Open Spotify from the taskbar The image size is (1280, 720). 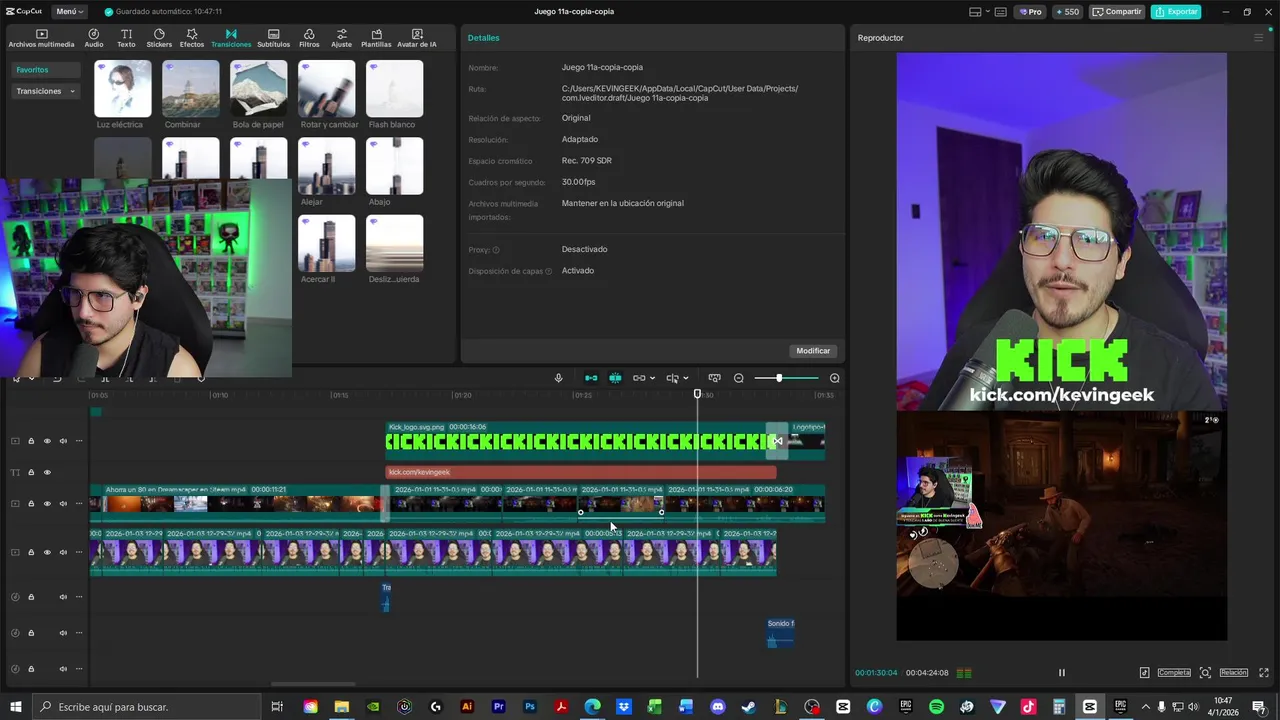[x=936, y=707]
